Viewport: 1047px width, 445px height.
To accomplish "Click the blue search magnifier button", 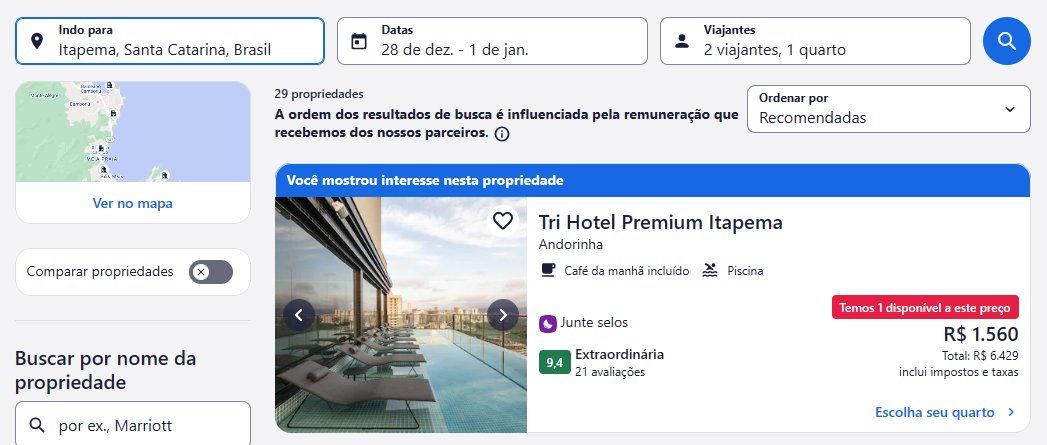I will tap(1006, 41).
